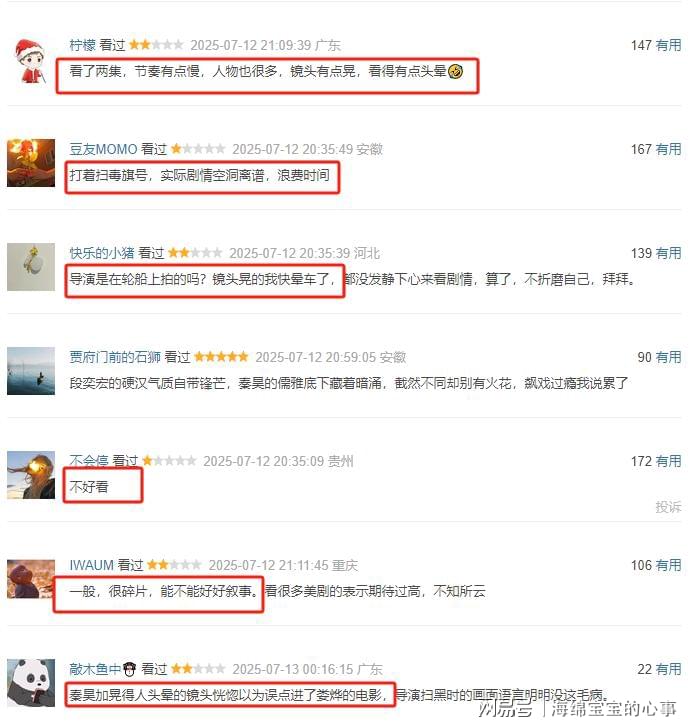
Task: Open 快乐的小猪's avatar picture
Action: coord(31,267)
